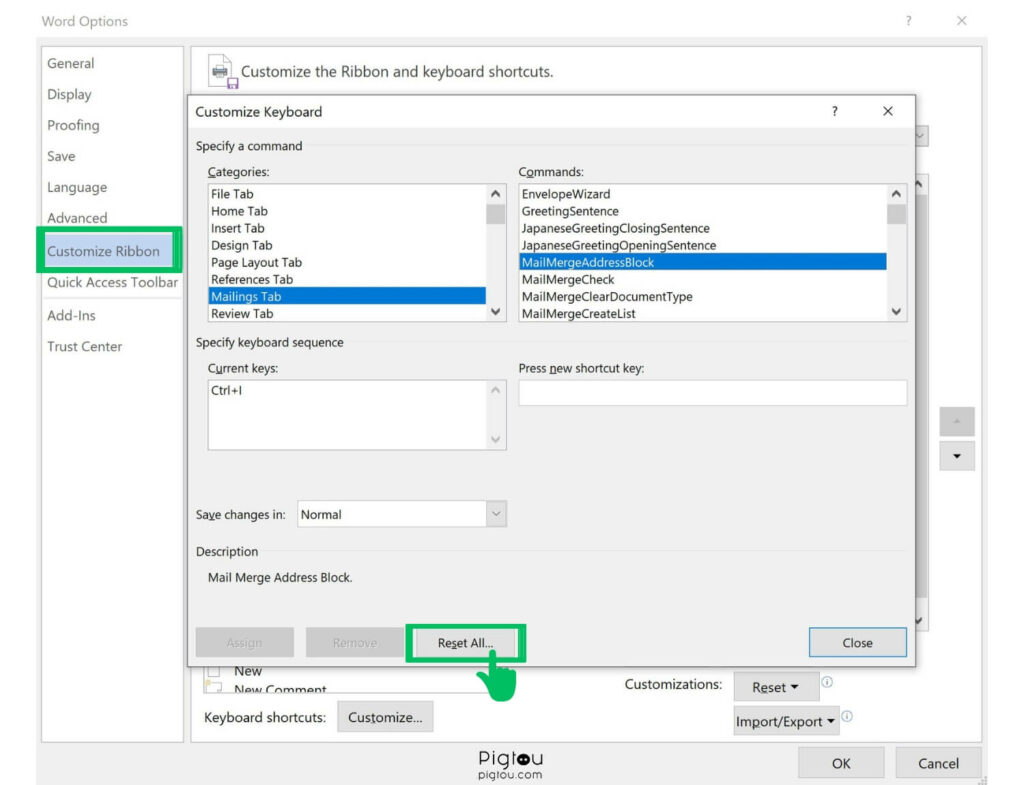
Task: Select Review Tab in Categories list
Action: coord(242,314)
